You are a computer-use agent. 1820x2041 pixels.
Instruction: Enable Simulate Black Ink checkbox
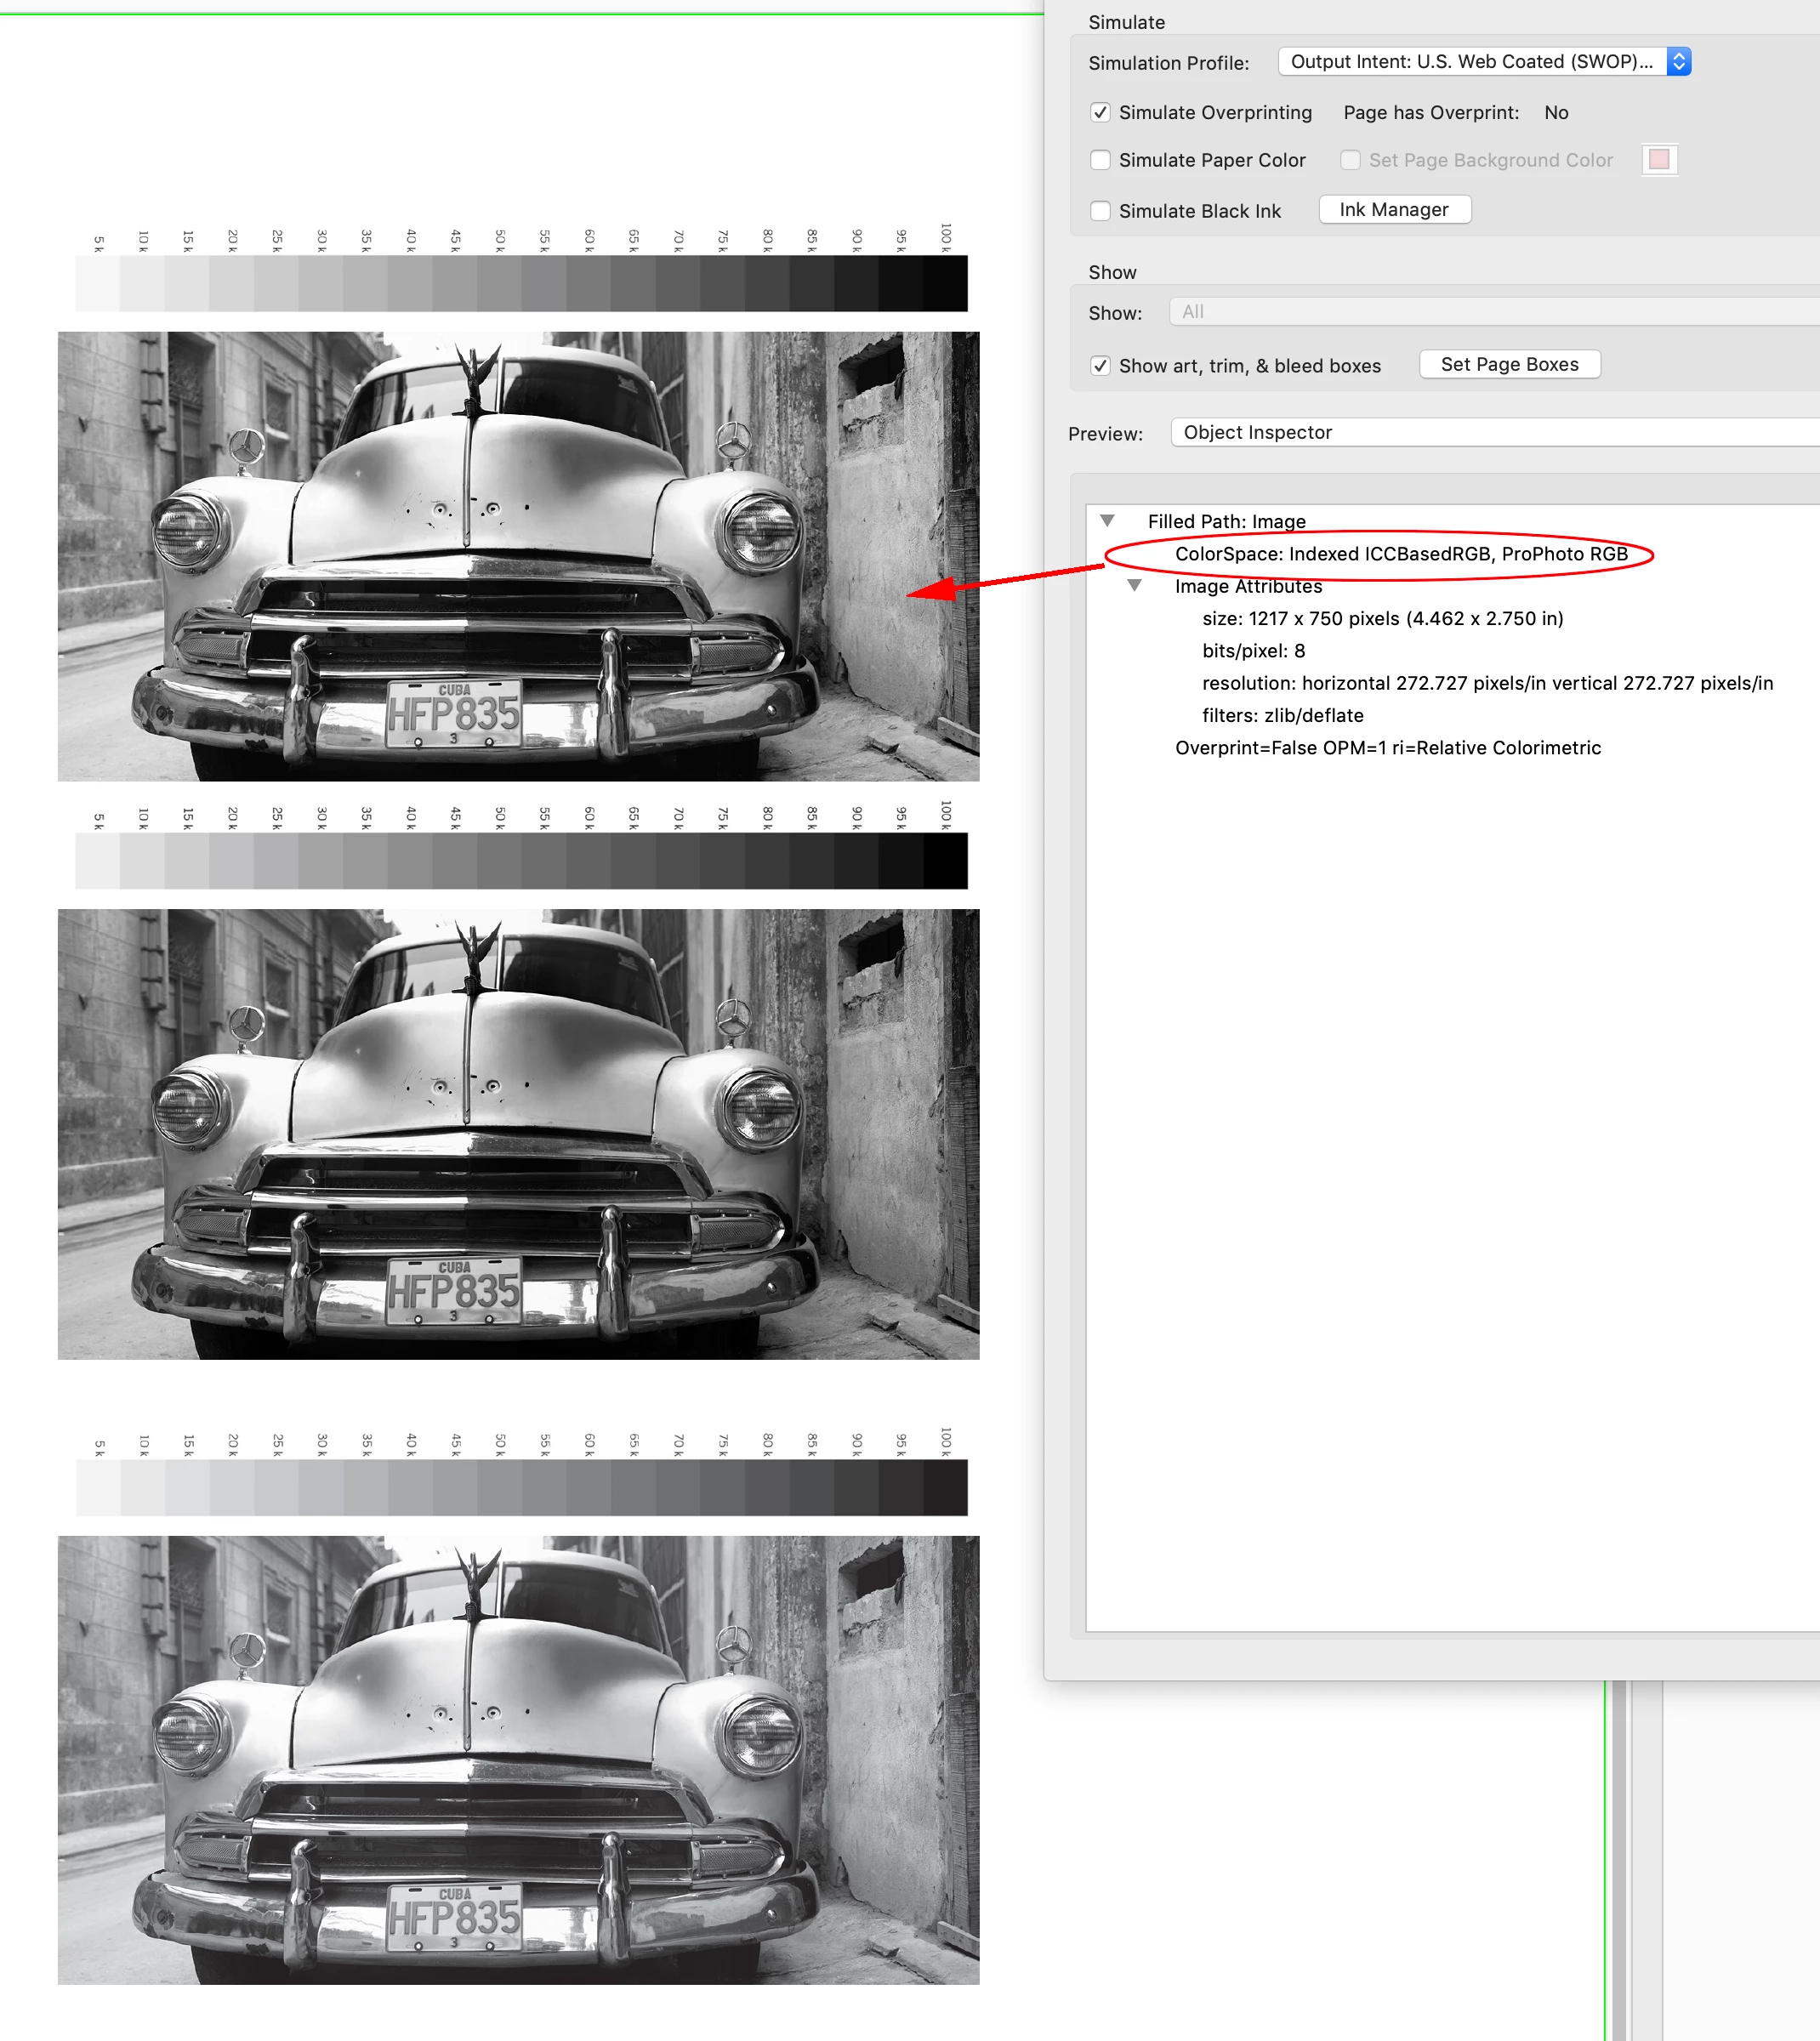click(1100, 211)
